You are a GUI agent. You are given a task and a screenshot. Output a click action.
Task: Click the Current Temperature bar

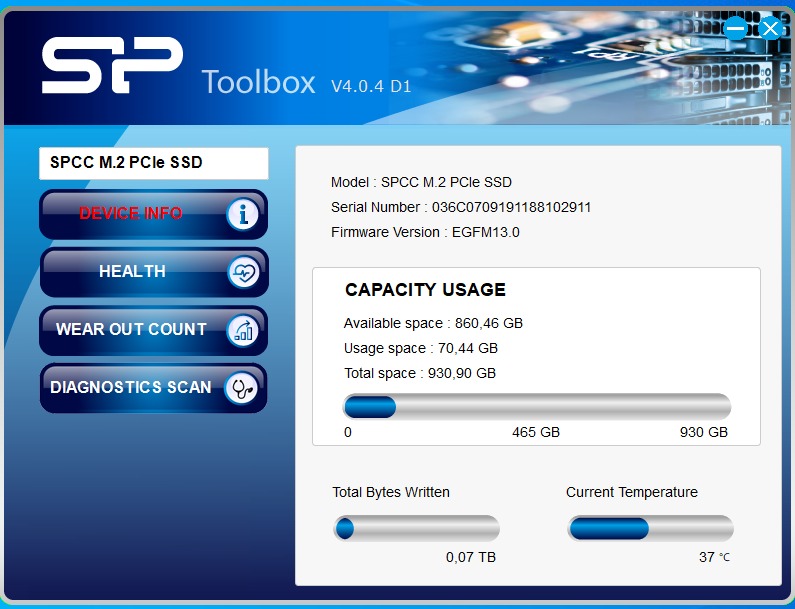[x=651, y=528]
